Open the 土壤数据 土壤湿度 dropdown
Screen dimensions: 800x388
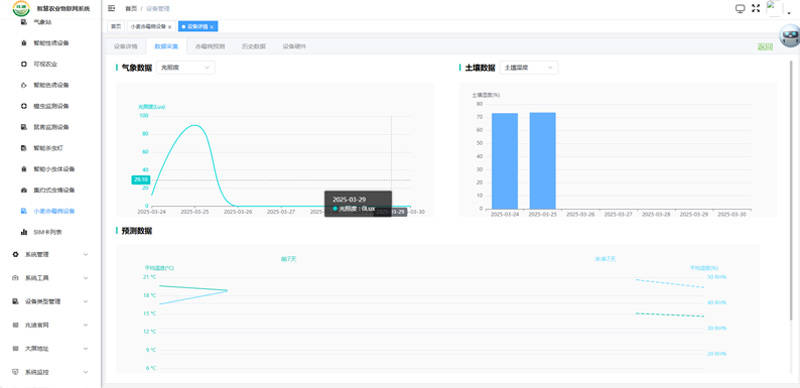[x=529, y=67]
